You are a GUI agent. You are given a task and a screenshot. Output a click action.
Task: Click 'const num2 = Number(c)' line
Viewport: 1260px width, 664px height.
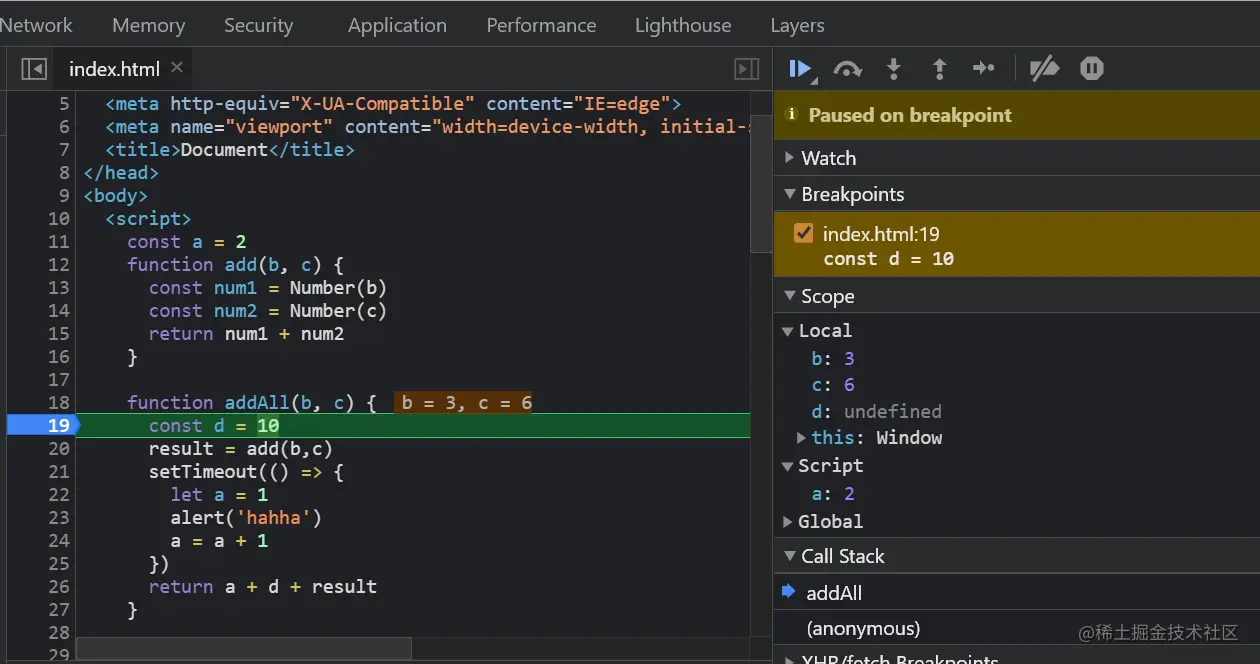pyautogui.click(x=268, y=310)
